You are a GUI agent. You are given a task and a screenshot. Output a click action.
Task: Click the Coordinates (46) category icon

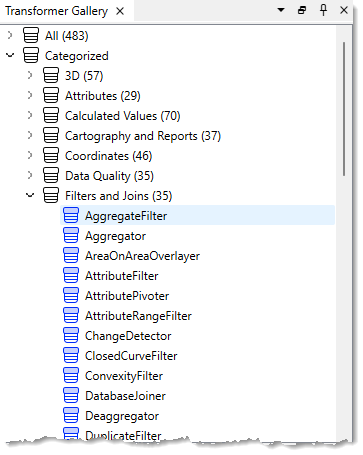click(51, 155)
